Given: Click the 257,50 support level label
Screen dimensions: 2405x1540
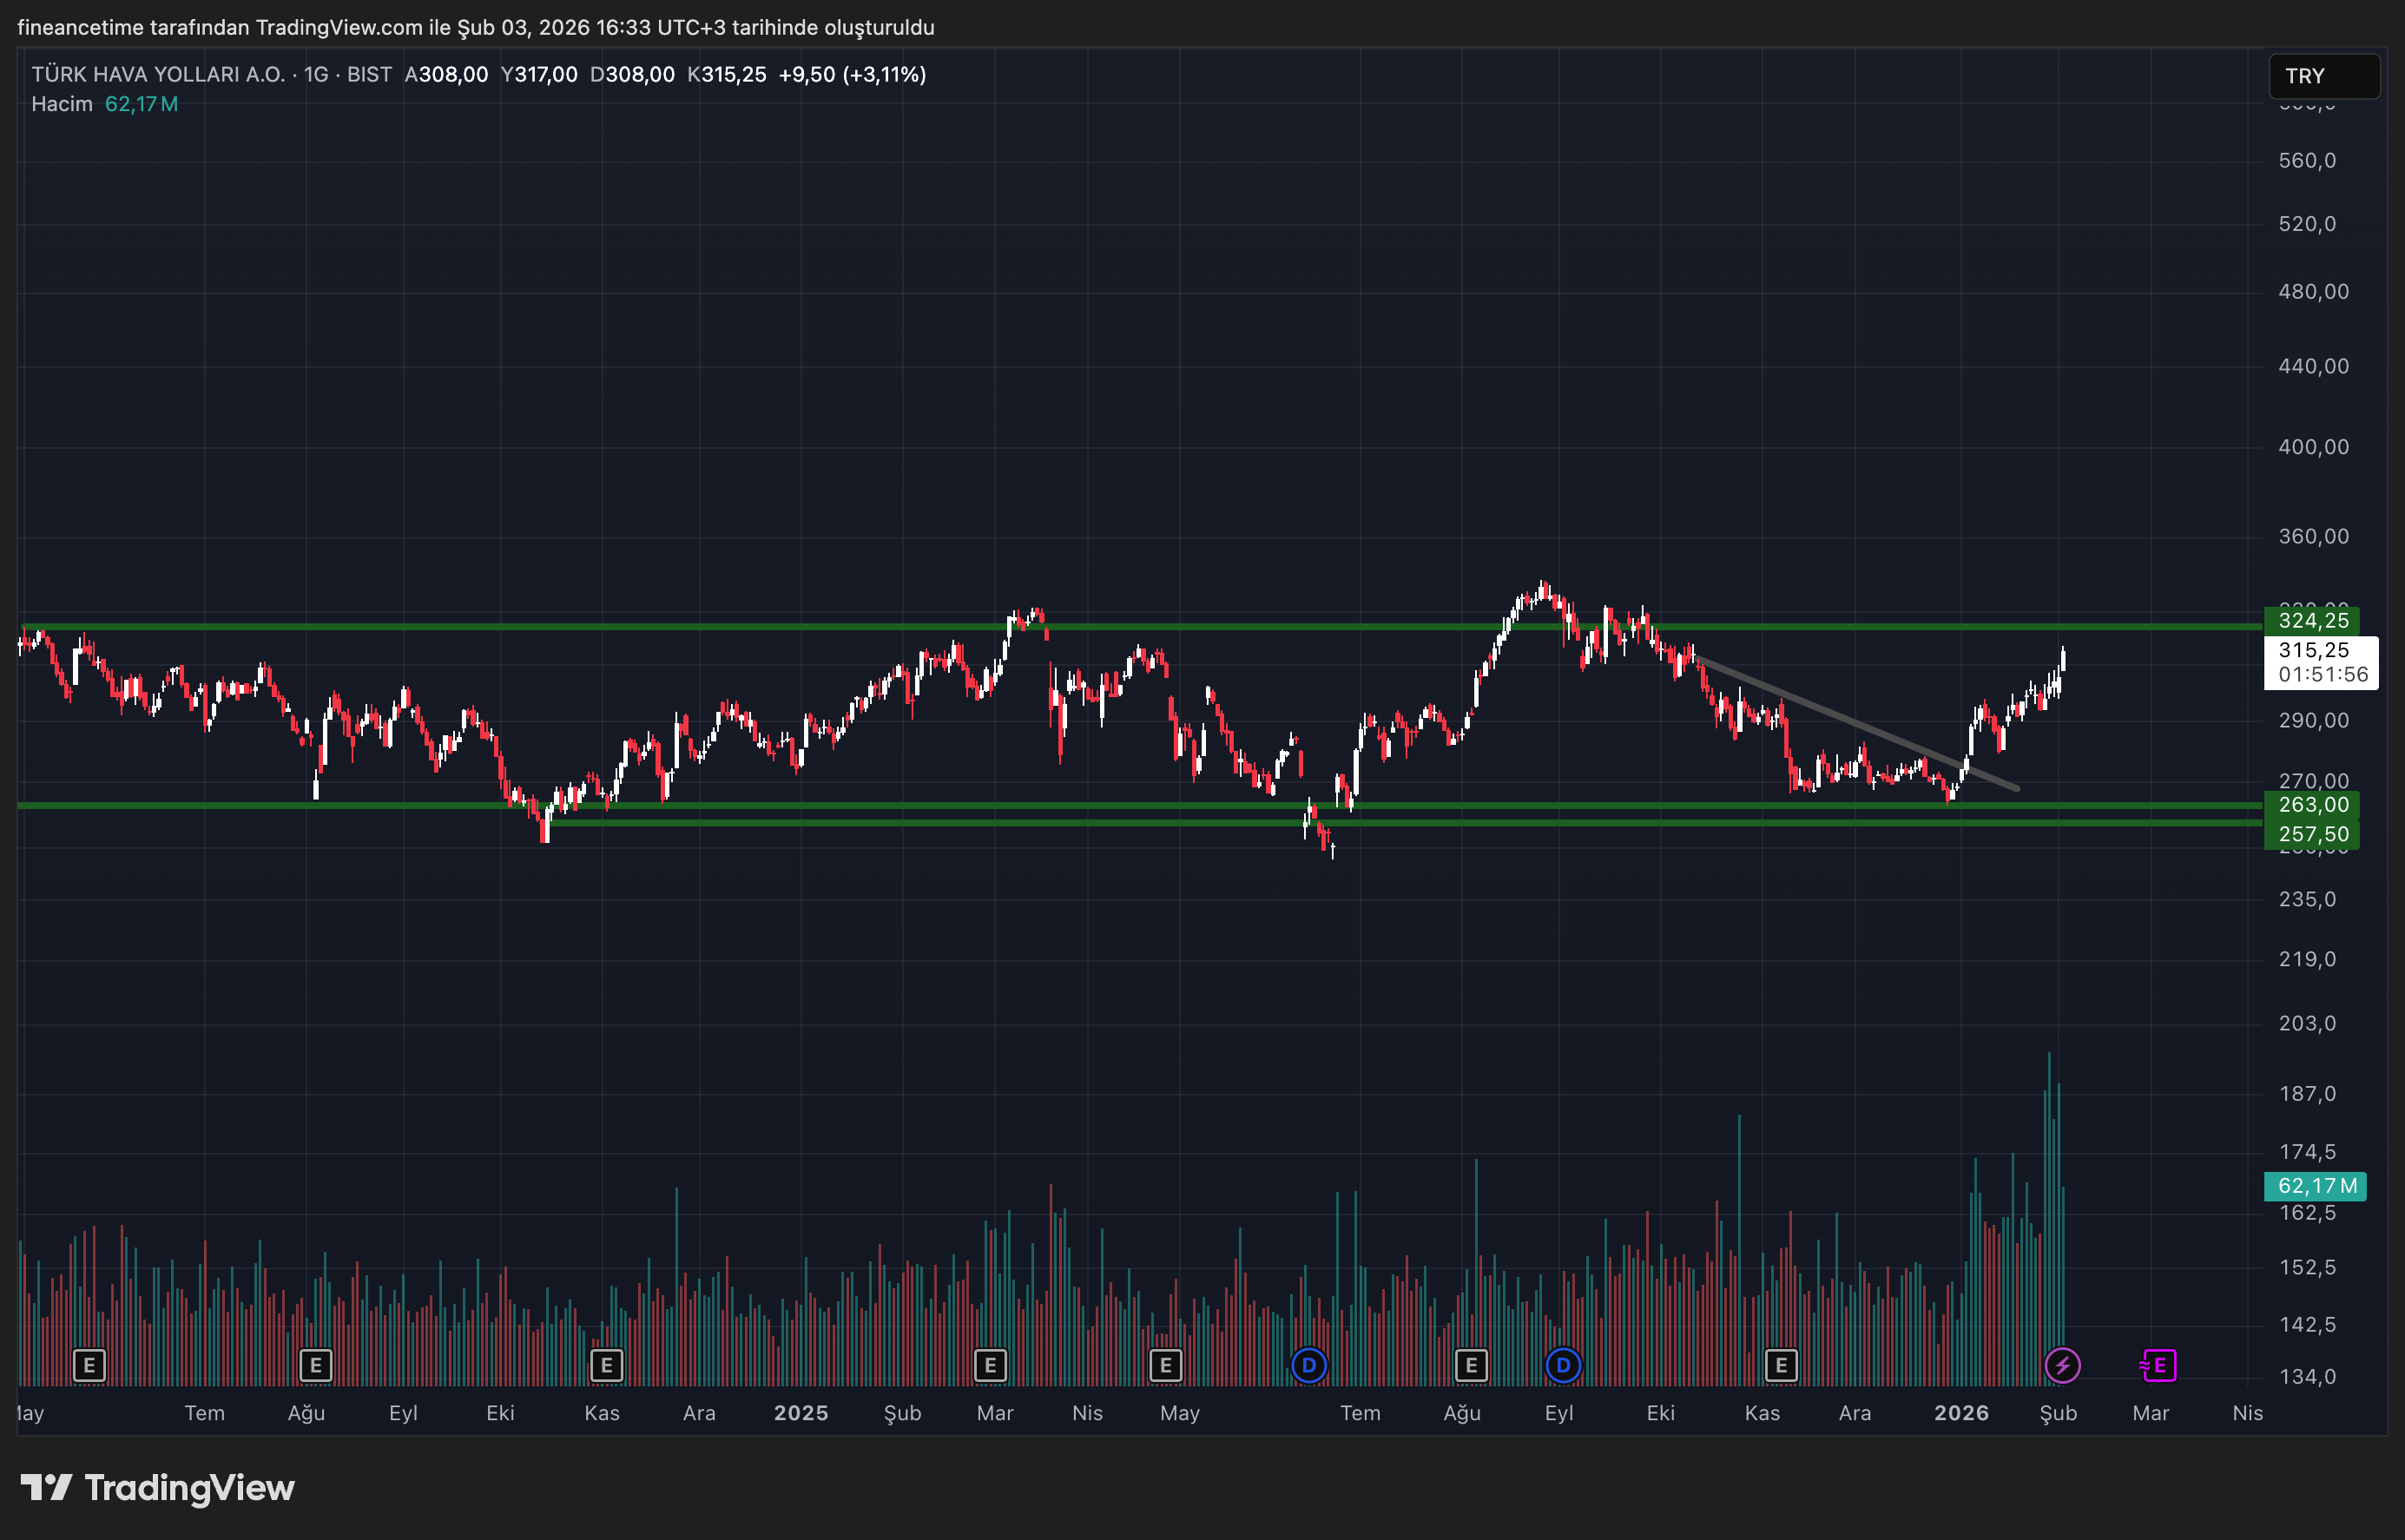Looking at the screenshot, I should (x=2312, y=834).
